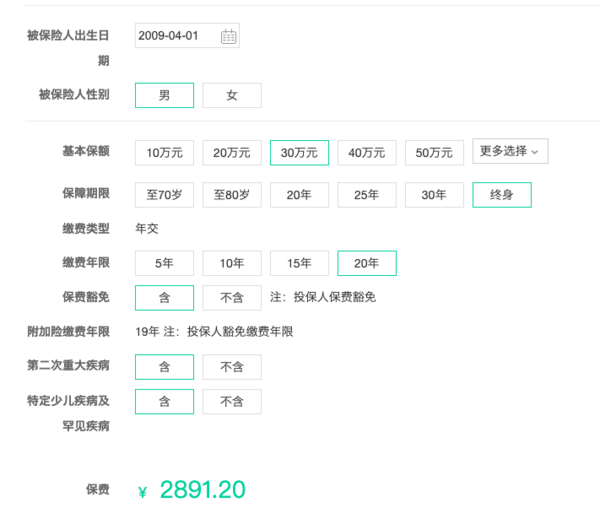The height and width of the screenshot is (508, 600).
Task: Select 不含 for 第二次重大疾病
Action: coord(232,367)
